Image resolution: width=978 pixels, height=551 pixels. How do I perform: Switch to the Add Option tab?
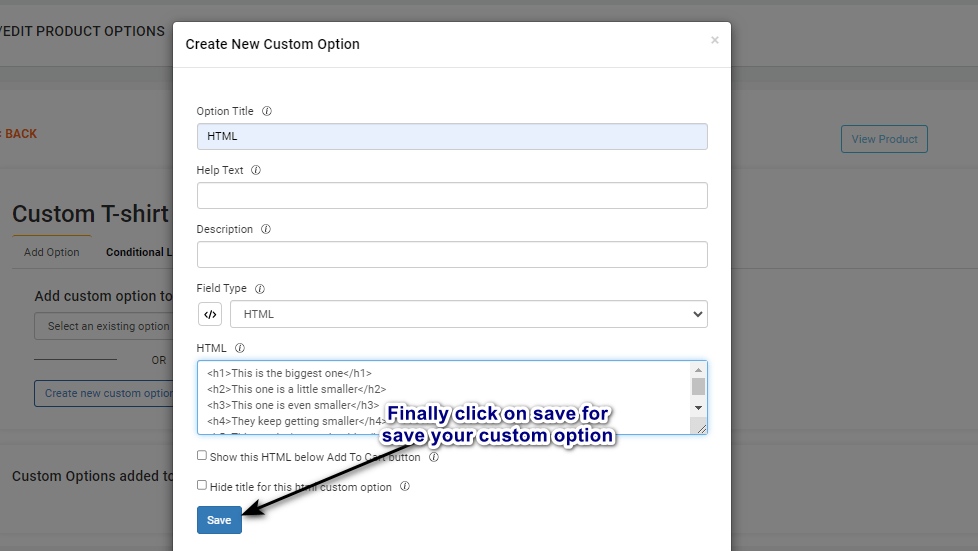(x=52, y=252)
